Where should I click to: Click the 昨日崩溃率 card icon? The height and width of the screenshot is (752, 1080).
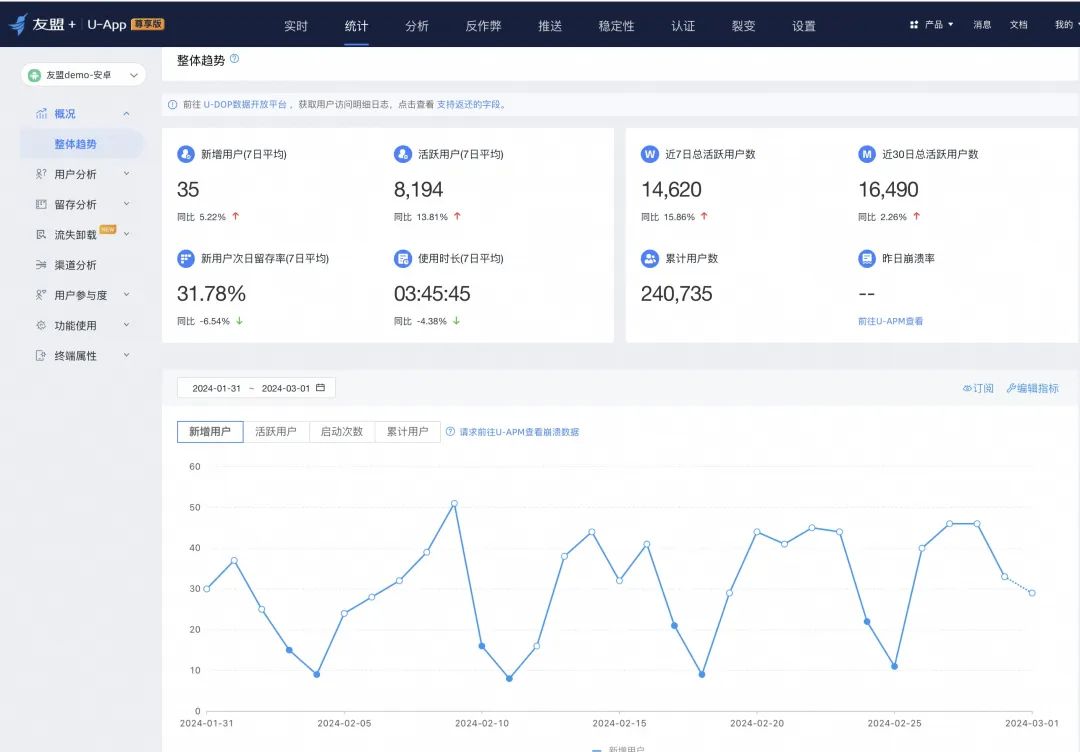(866, 258)
